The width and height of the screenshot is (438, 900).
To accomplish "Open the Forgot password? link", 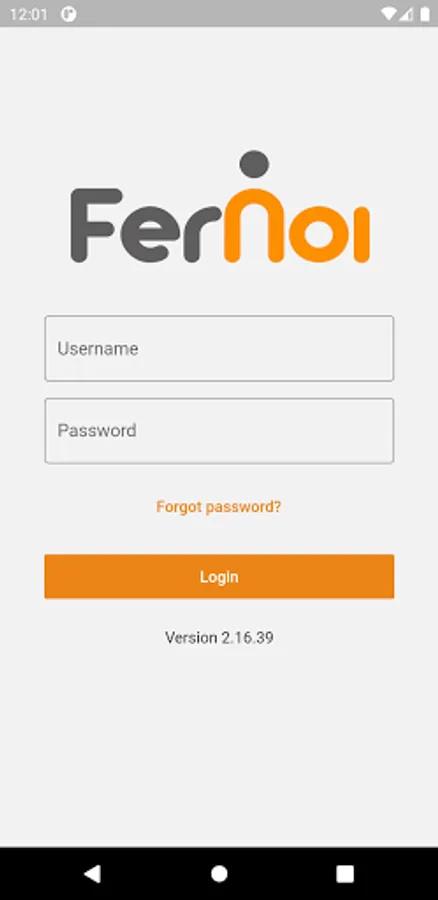I will 219,507.
